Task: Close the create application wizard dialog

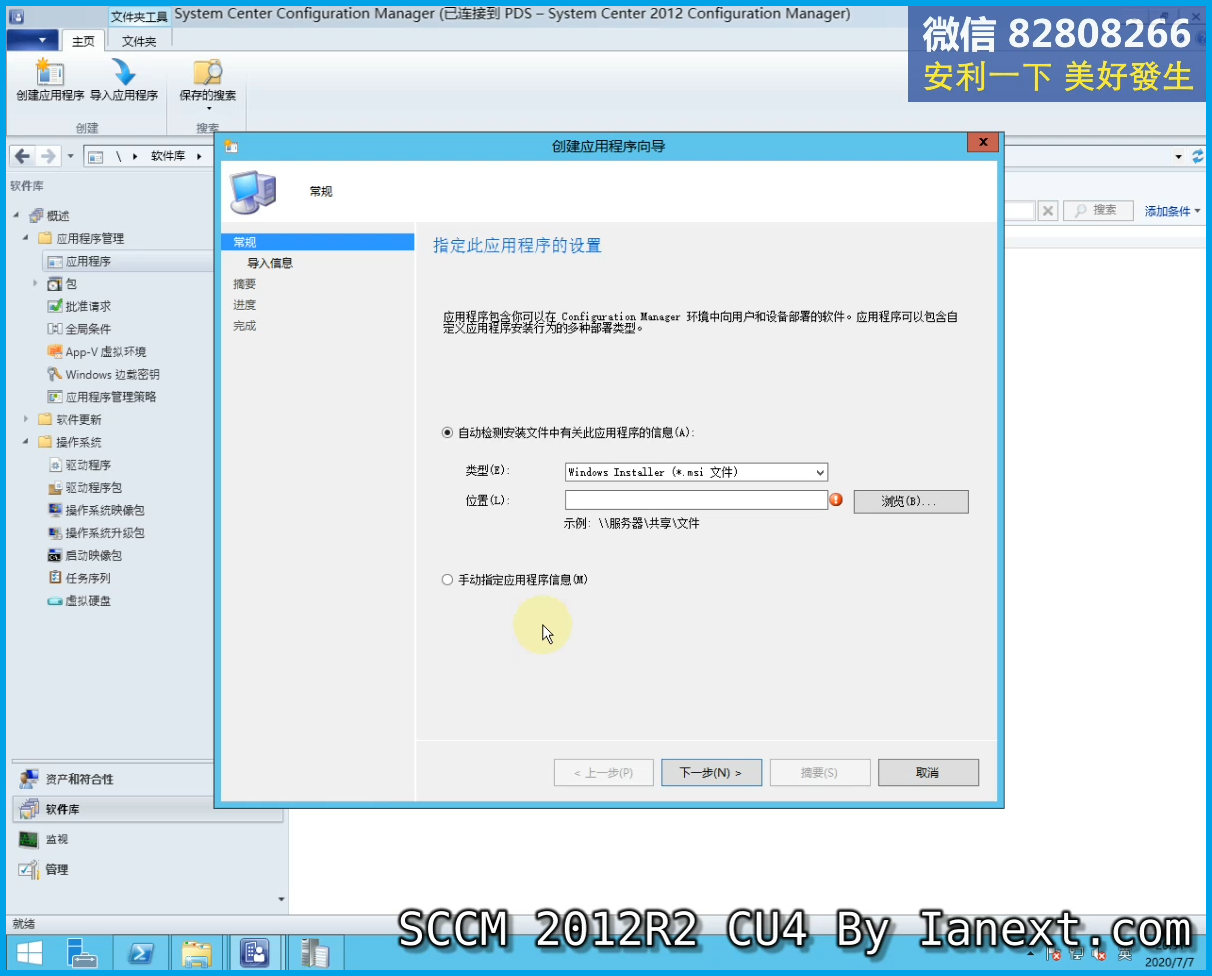Action: pyautogui.click(x=983, y=143)
